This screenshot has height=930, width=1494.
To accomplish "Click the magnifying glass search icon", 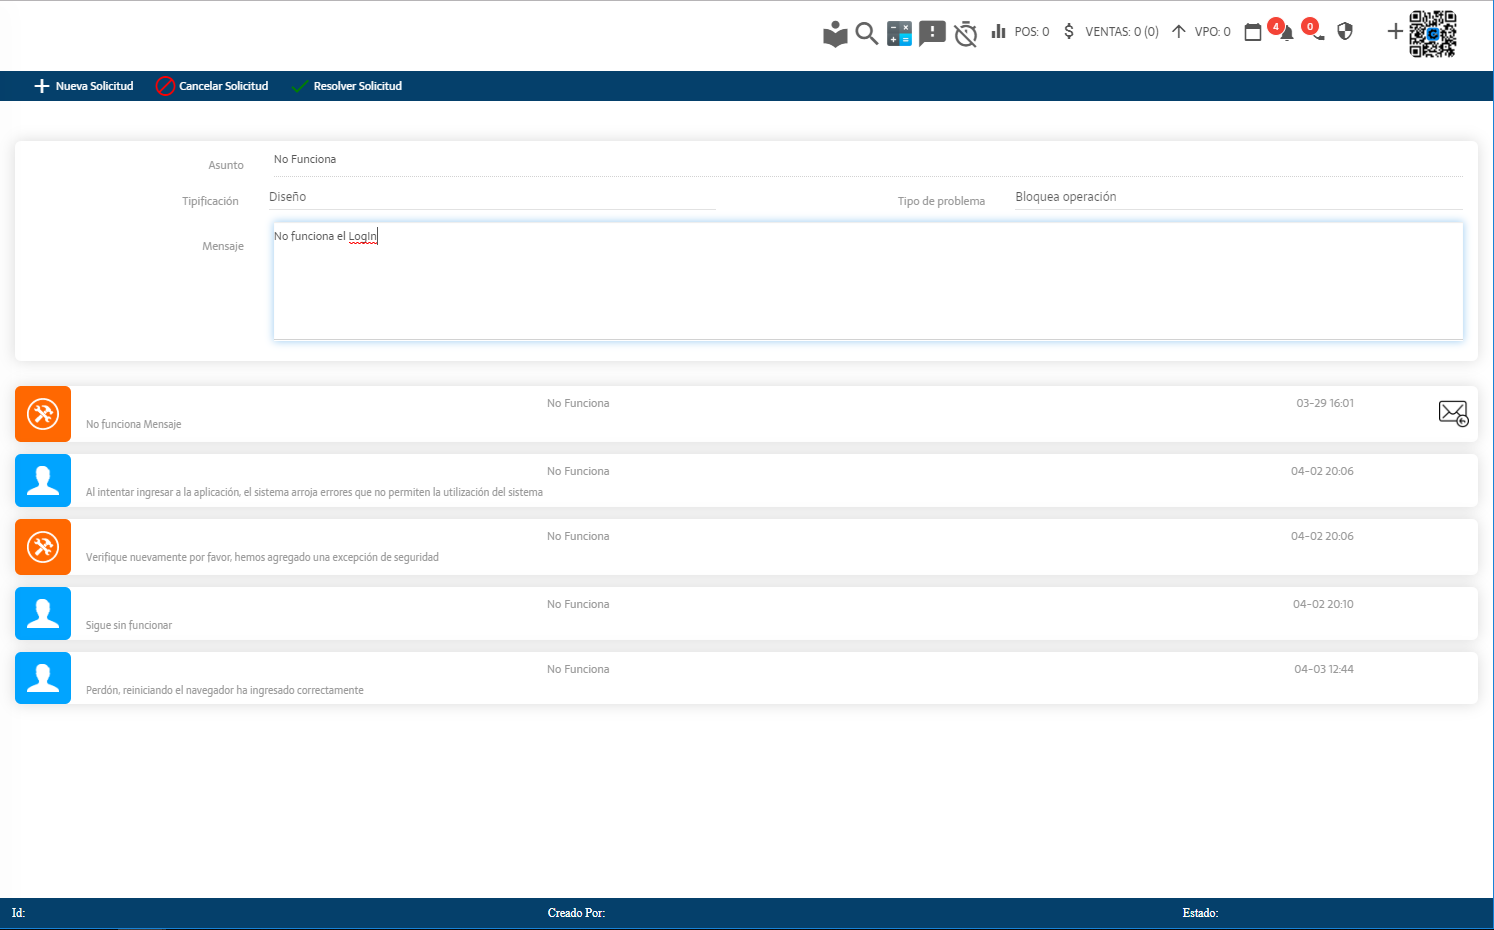I will coord(867,34).
